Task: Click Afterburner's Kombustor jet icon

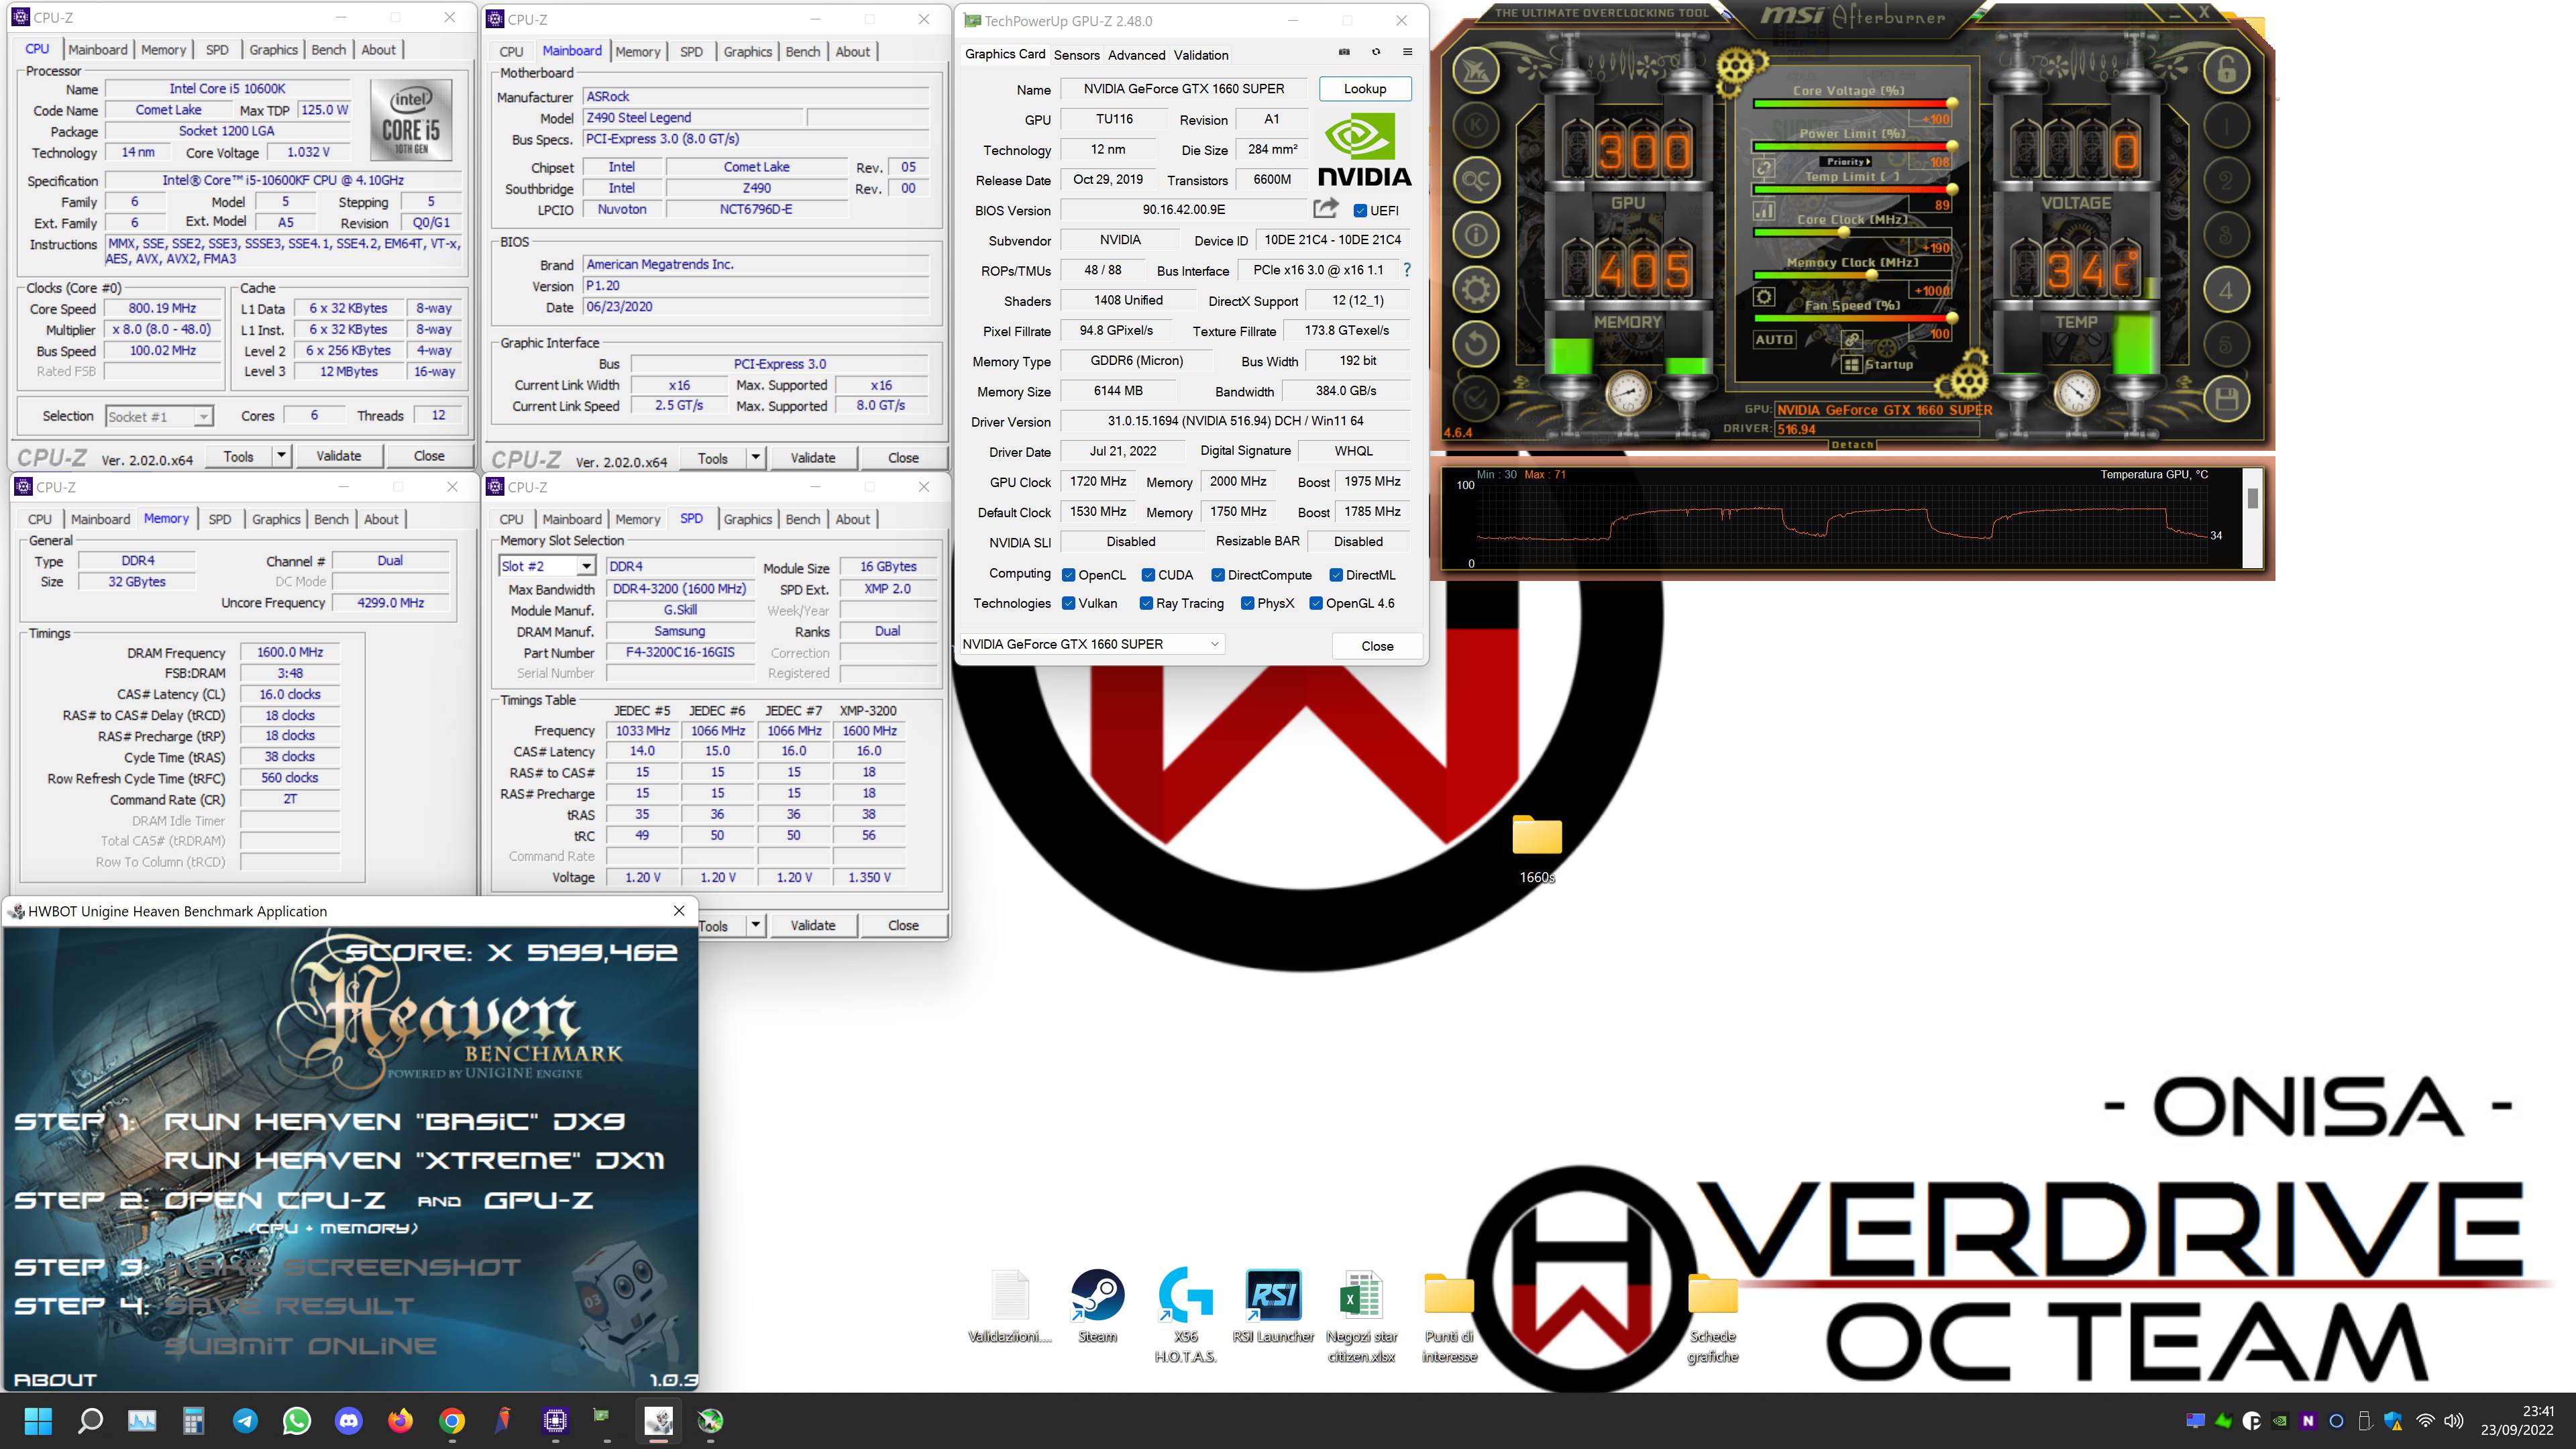Action: click(1475, 71)
